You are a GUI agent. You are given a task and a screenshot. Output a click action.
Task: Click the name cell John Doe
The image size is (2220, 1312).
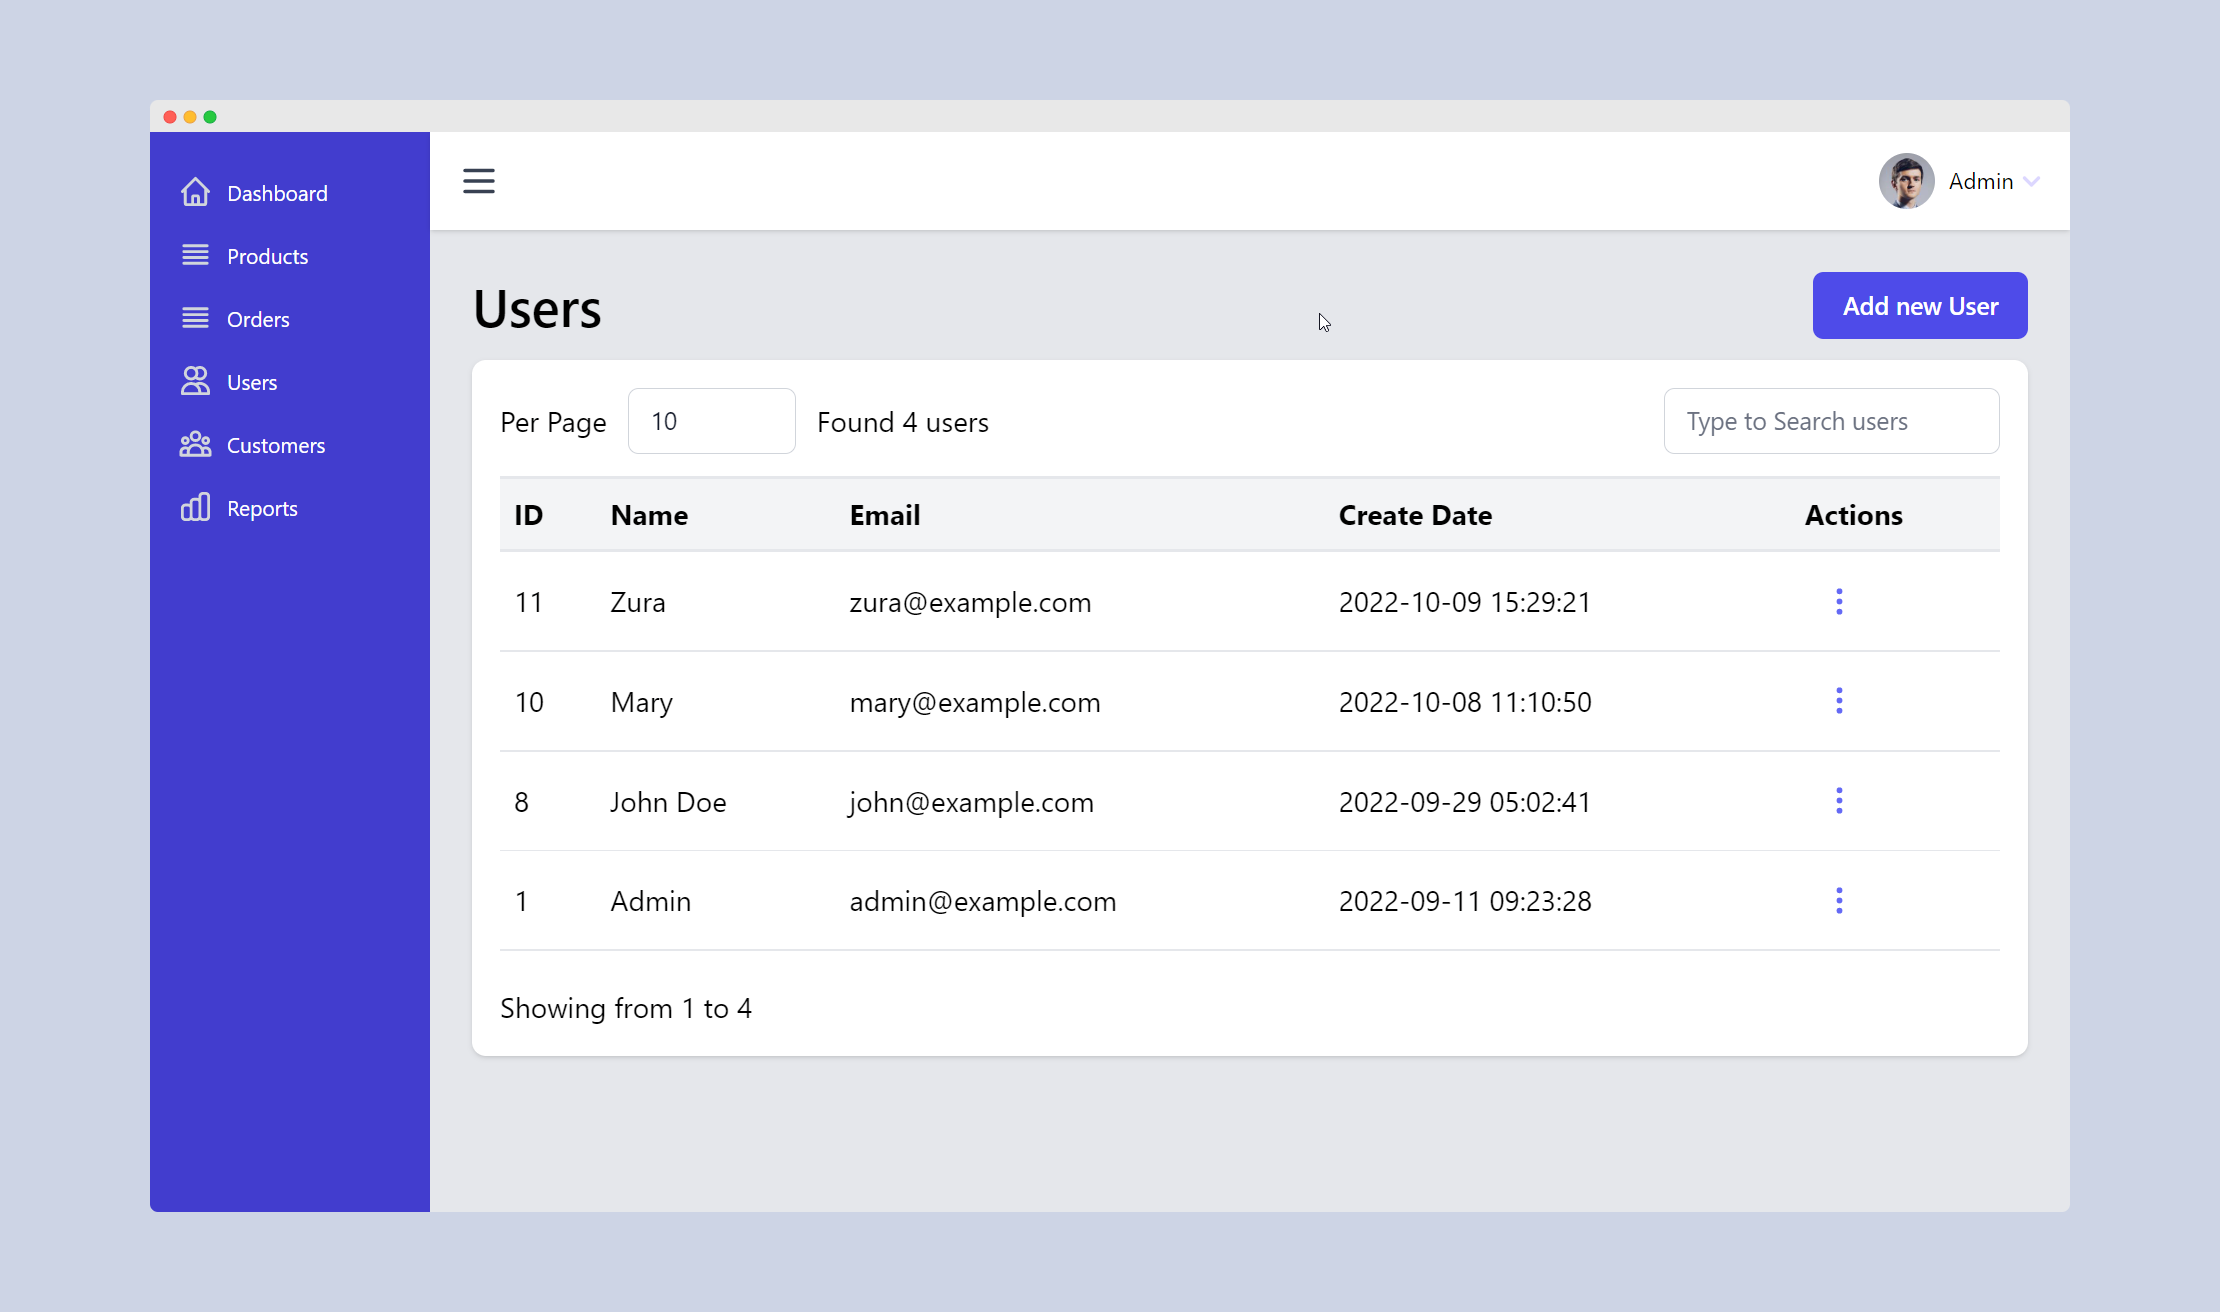point(668,802)
